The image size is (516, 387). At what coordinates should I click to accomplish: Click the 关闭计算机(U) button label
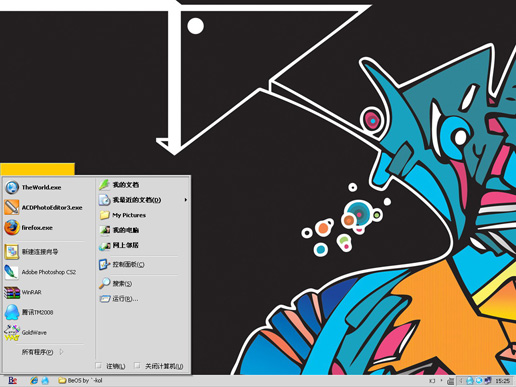[164, 366]
